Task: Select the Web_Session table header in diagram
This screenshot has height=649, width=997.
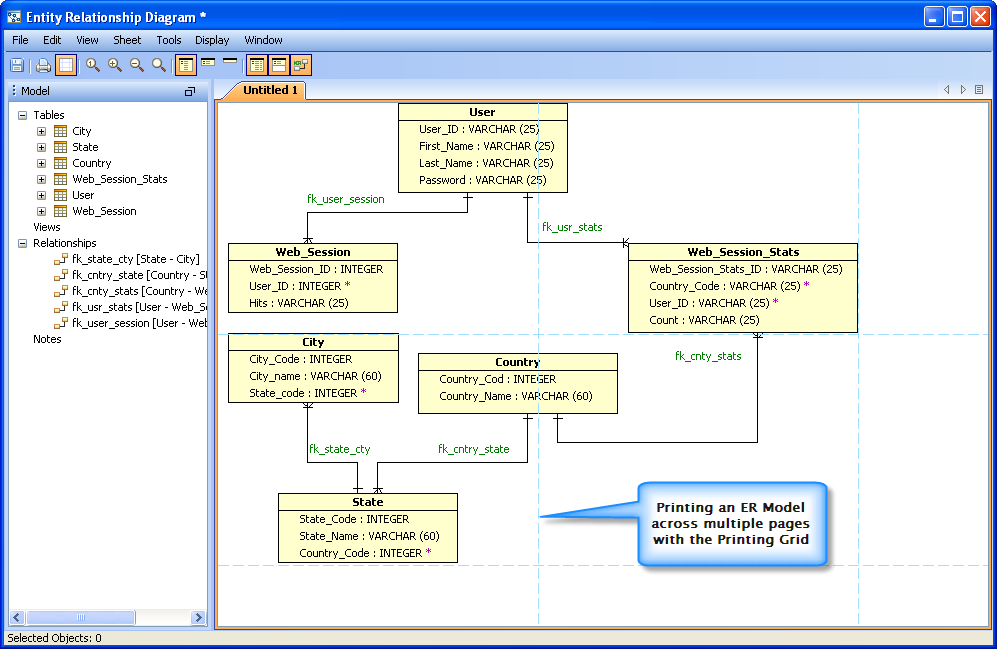Action: pyautogui.click(x=313, y=252)
